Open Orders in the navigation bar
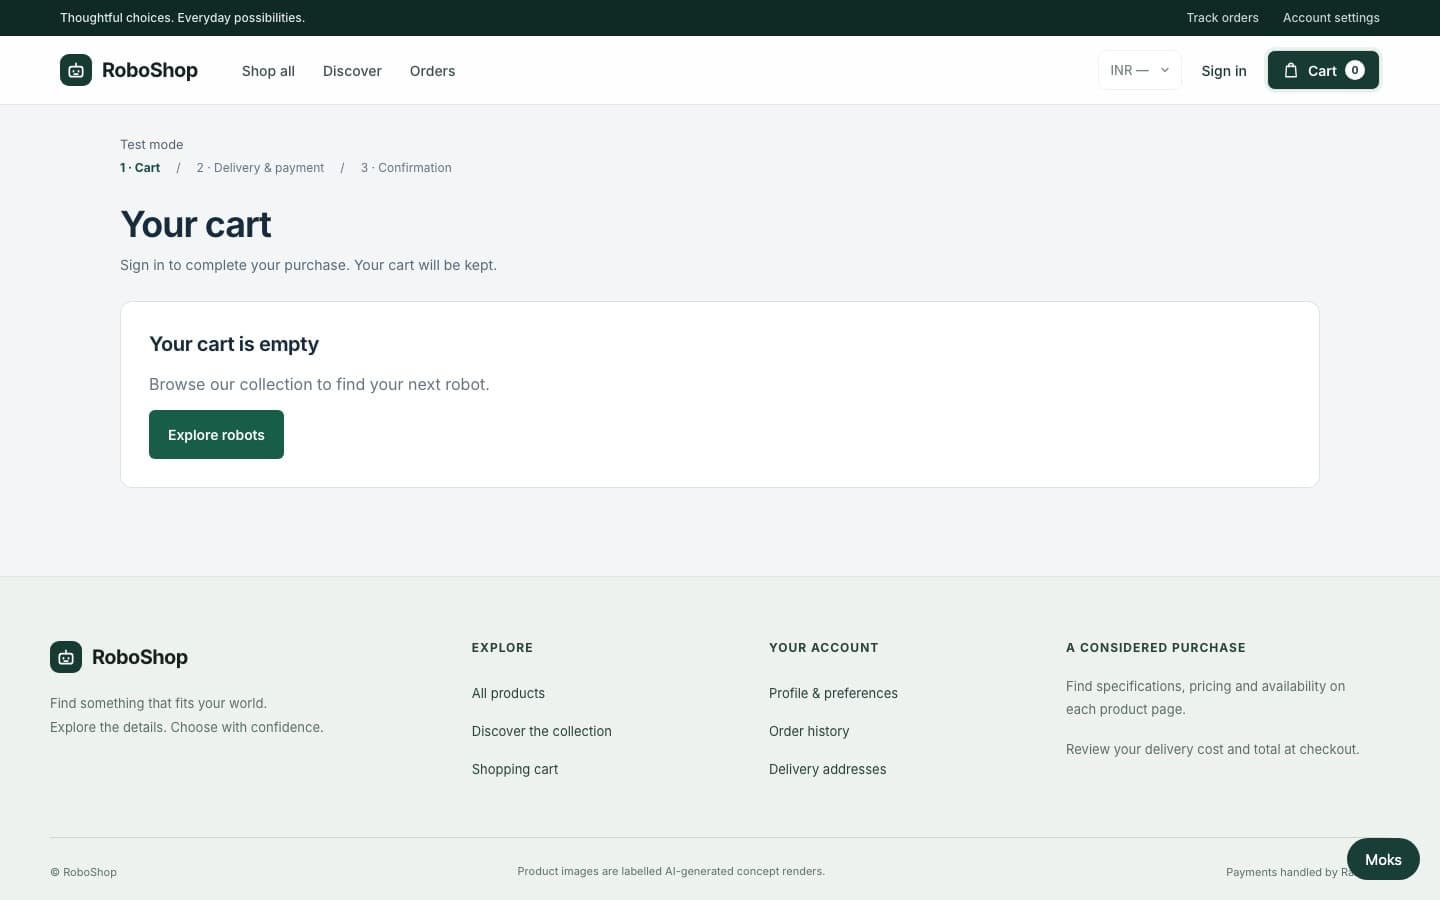The height and width of the screenshot is (900, 1440). [432, 71]
